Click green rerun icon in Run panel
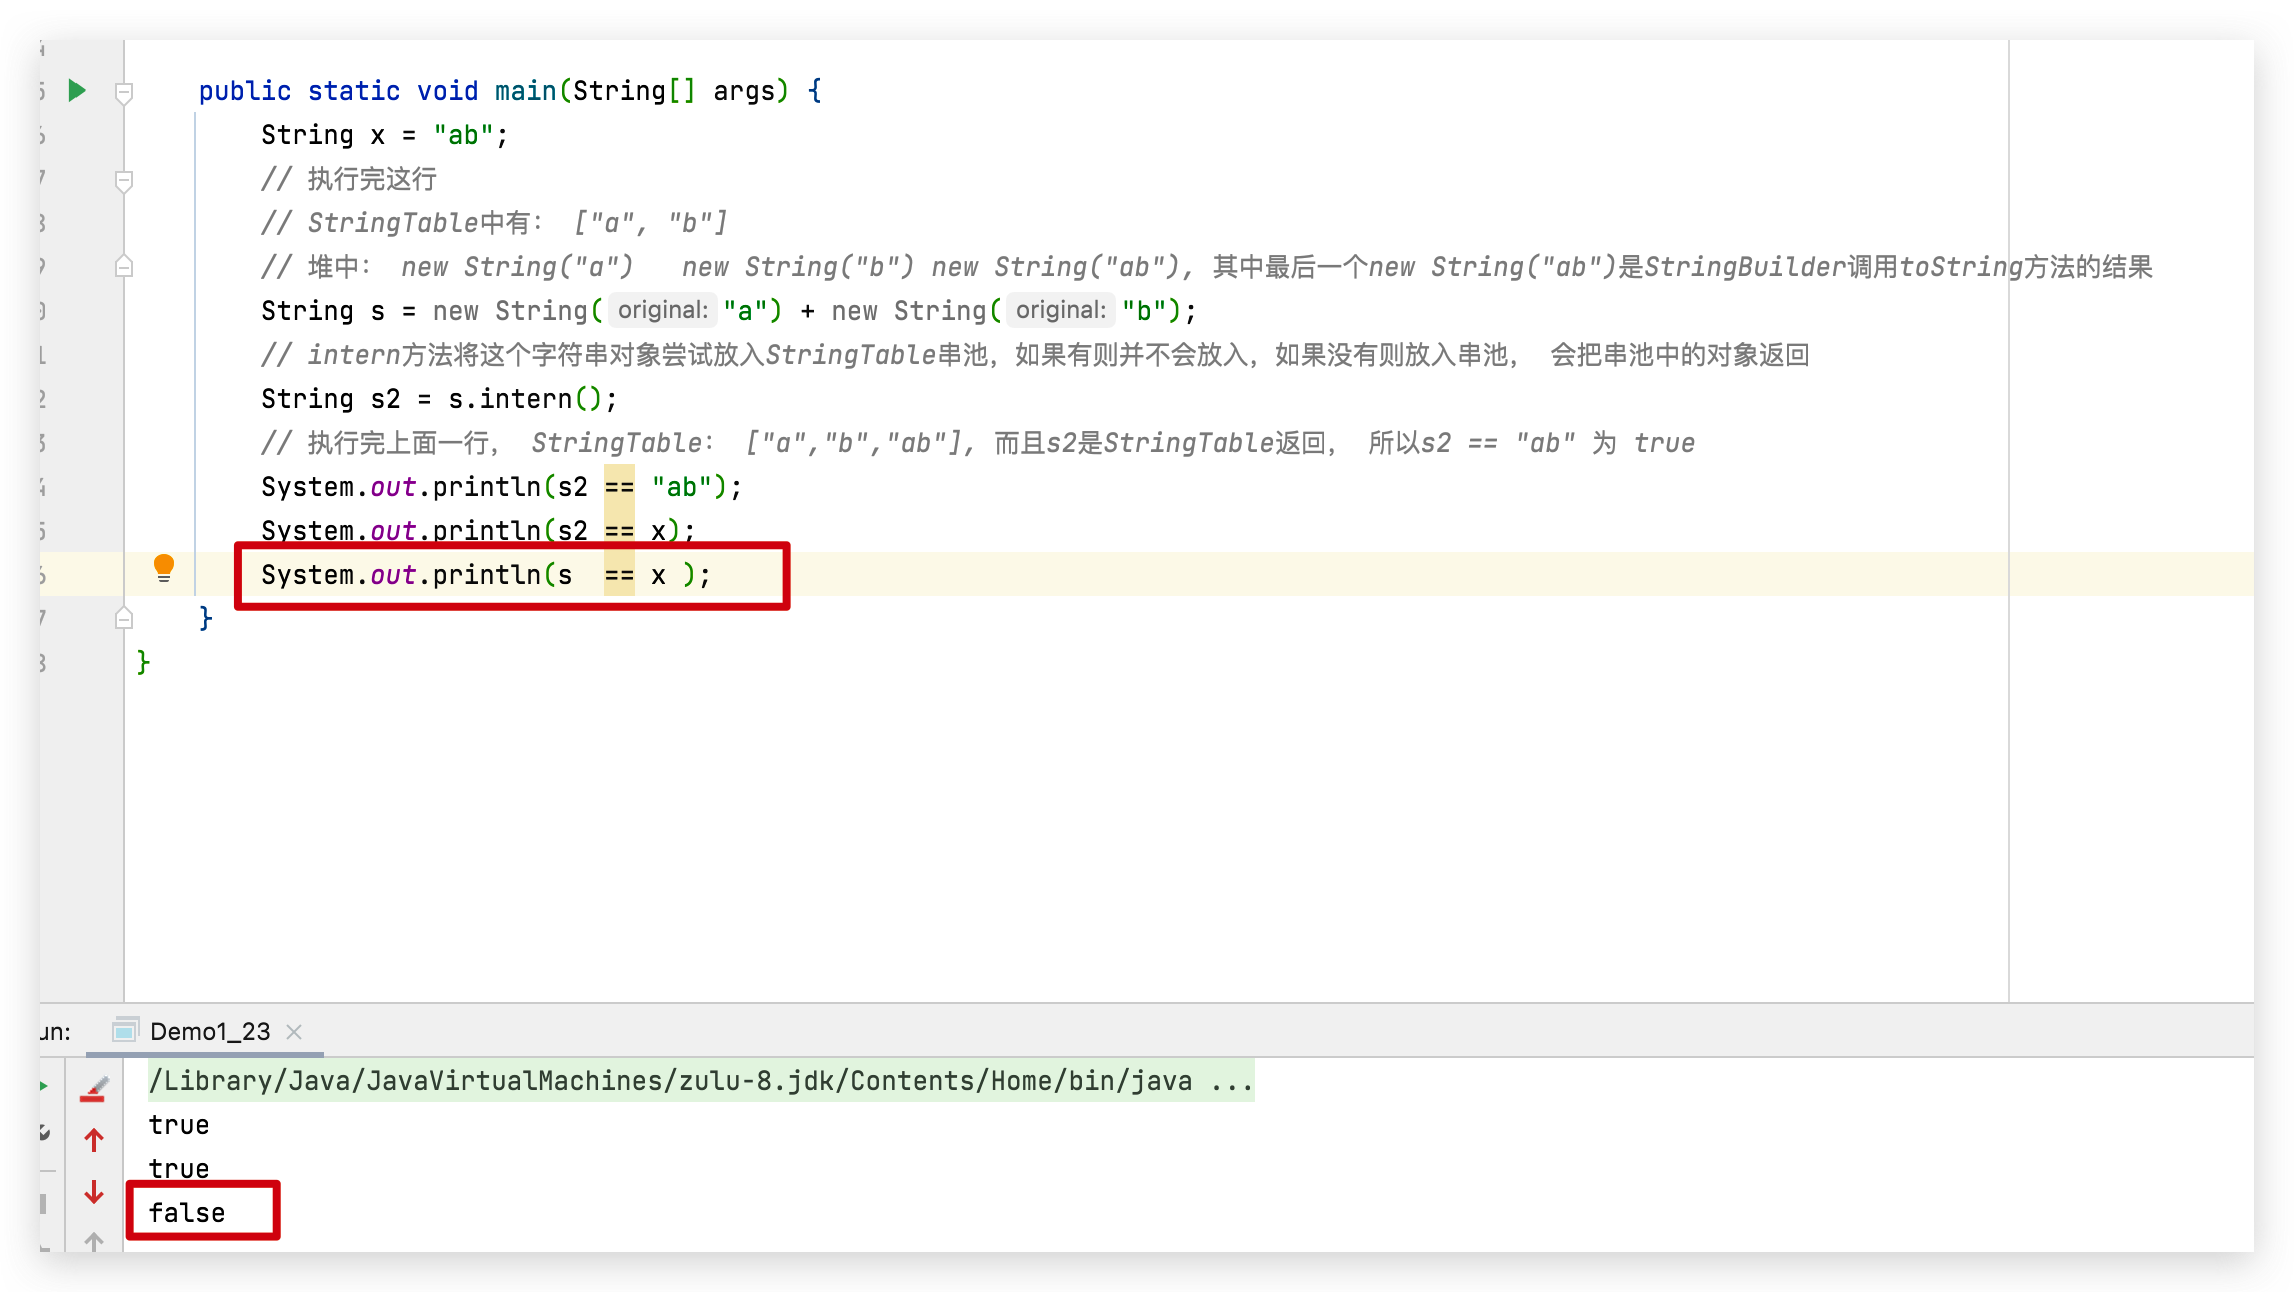The image size is (2294, 1292). click(x=44, y=1086)
